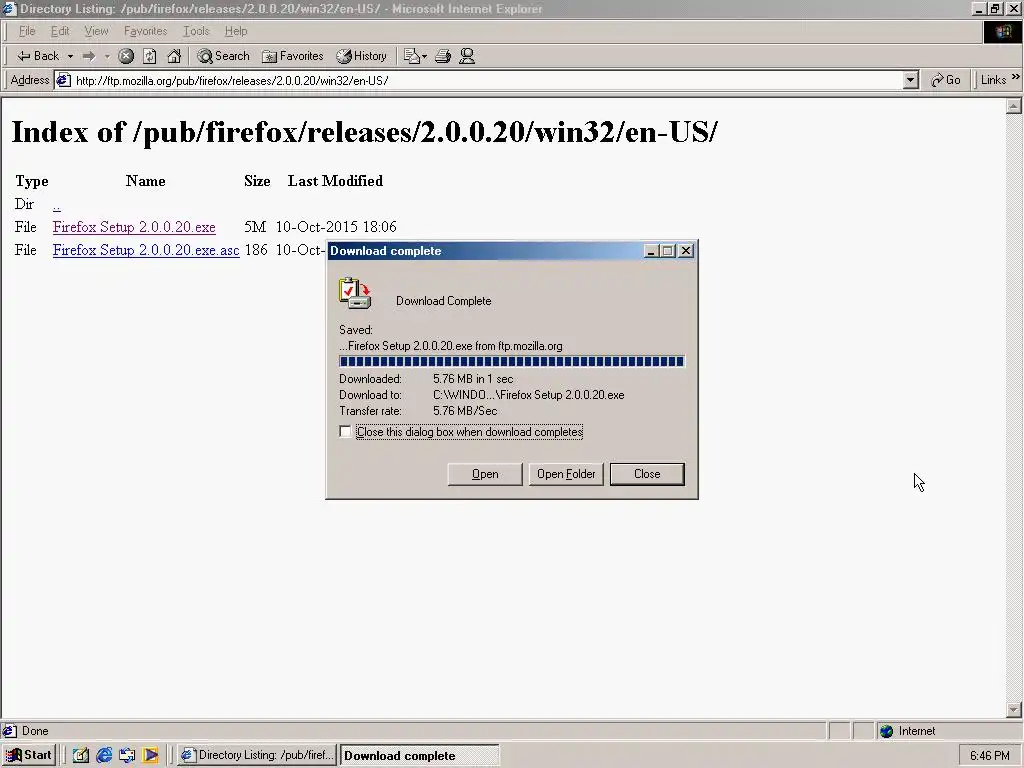
Task: Open the Favorites pane from toolbar
Action: pos(293,56)
